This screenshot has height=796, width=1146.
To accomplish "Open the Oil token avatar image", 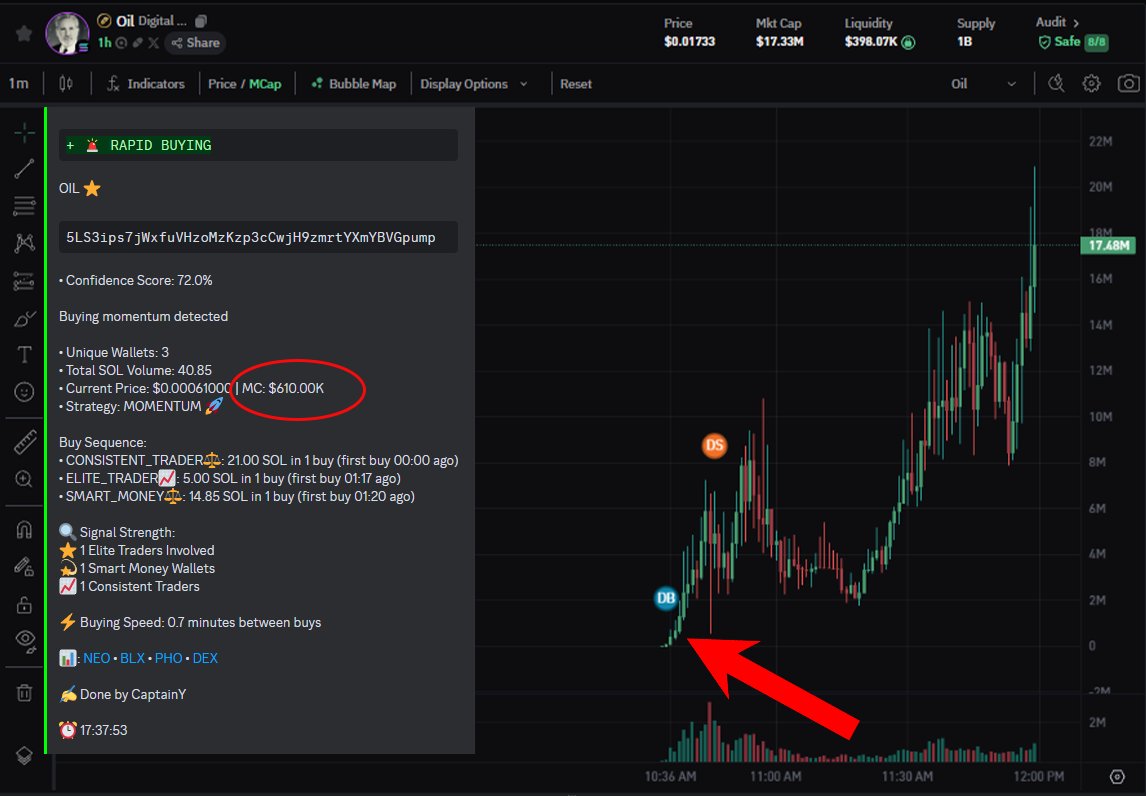I will pos(67,33).
